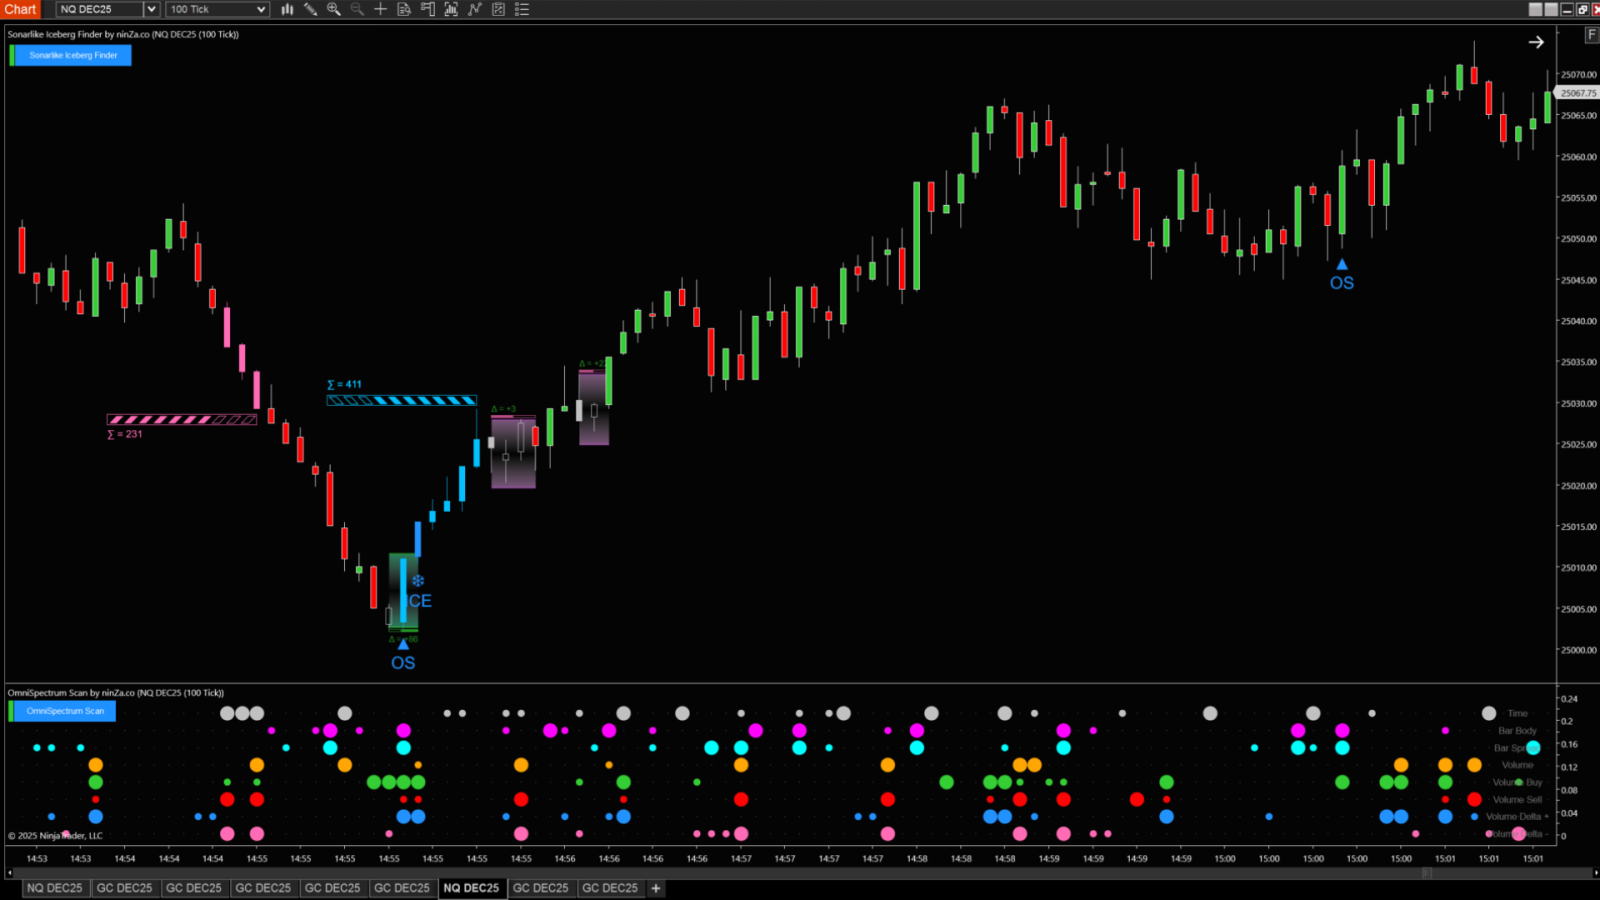Click the horizontal scrollbar left arrow
This screenshot has height=900, width=1600.
coord(10,873)
